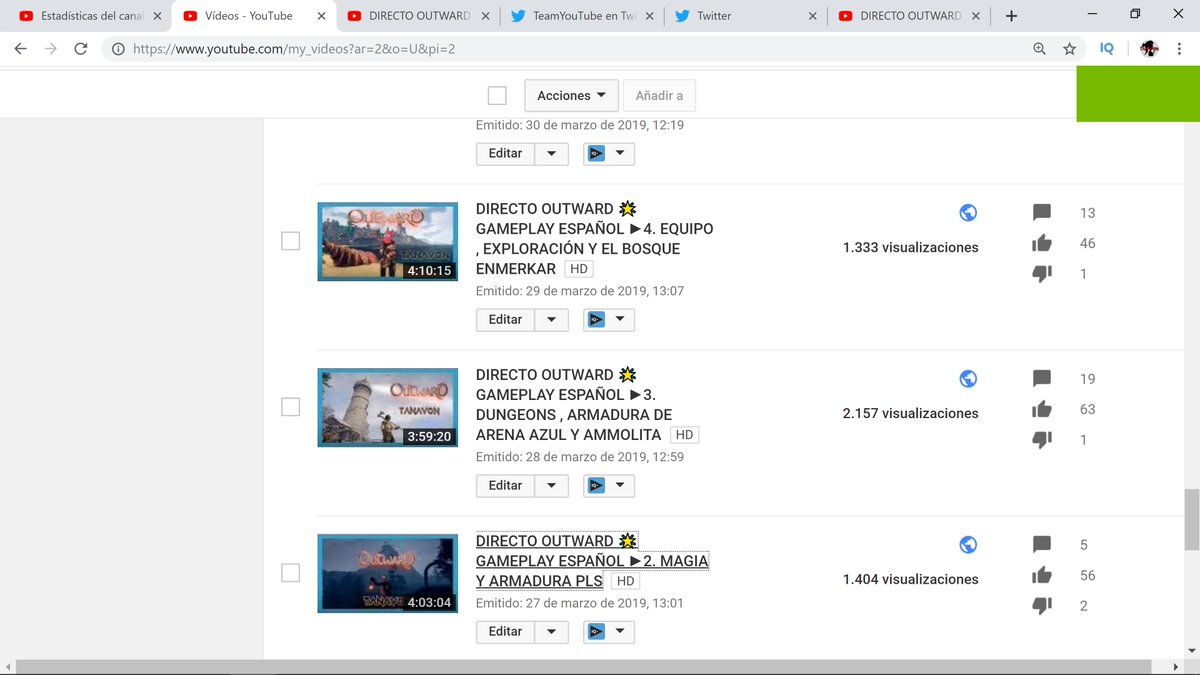The height and width of the screenshot is (675, 1200).
Task: Go forward with the browser forward arrow
Action: pyautogui.click(x=51, y=48)
